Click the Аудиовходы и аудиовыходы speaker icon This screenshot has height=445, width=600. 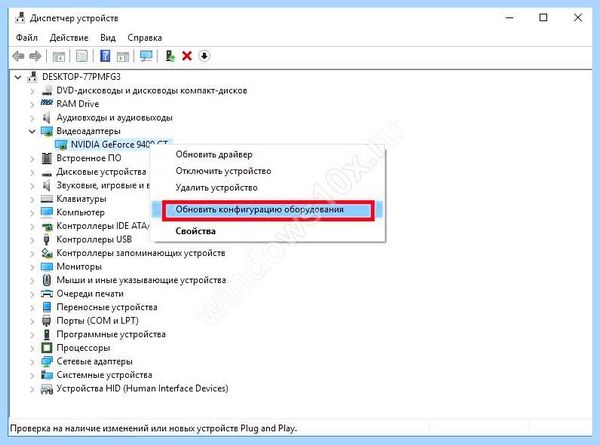[47, 117]
